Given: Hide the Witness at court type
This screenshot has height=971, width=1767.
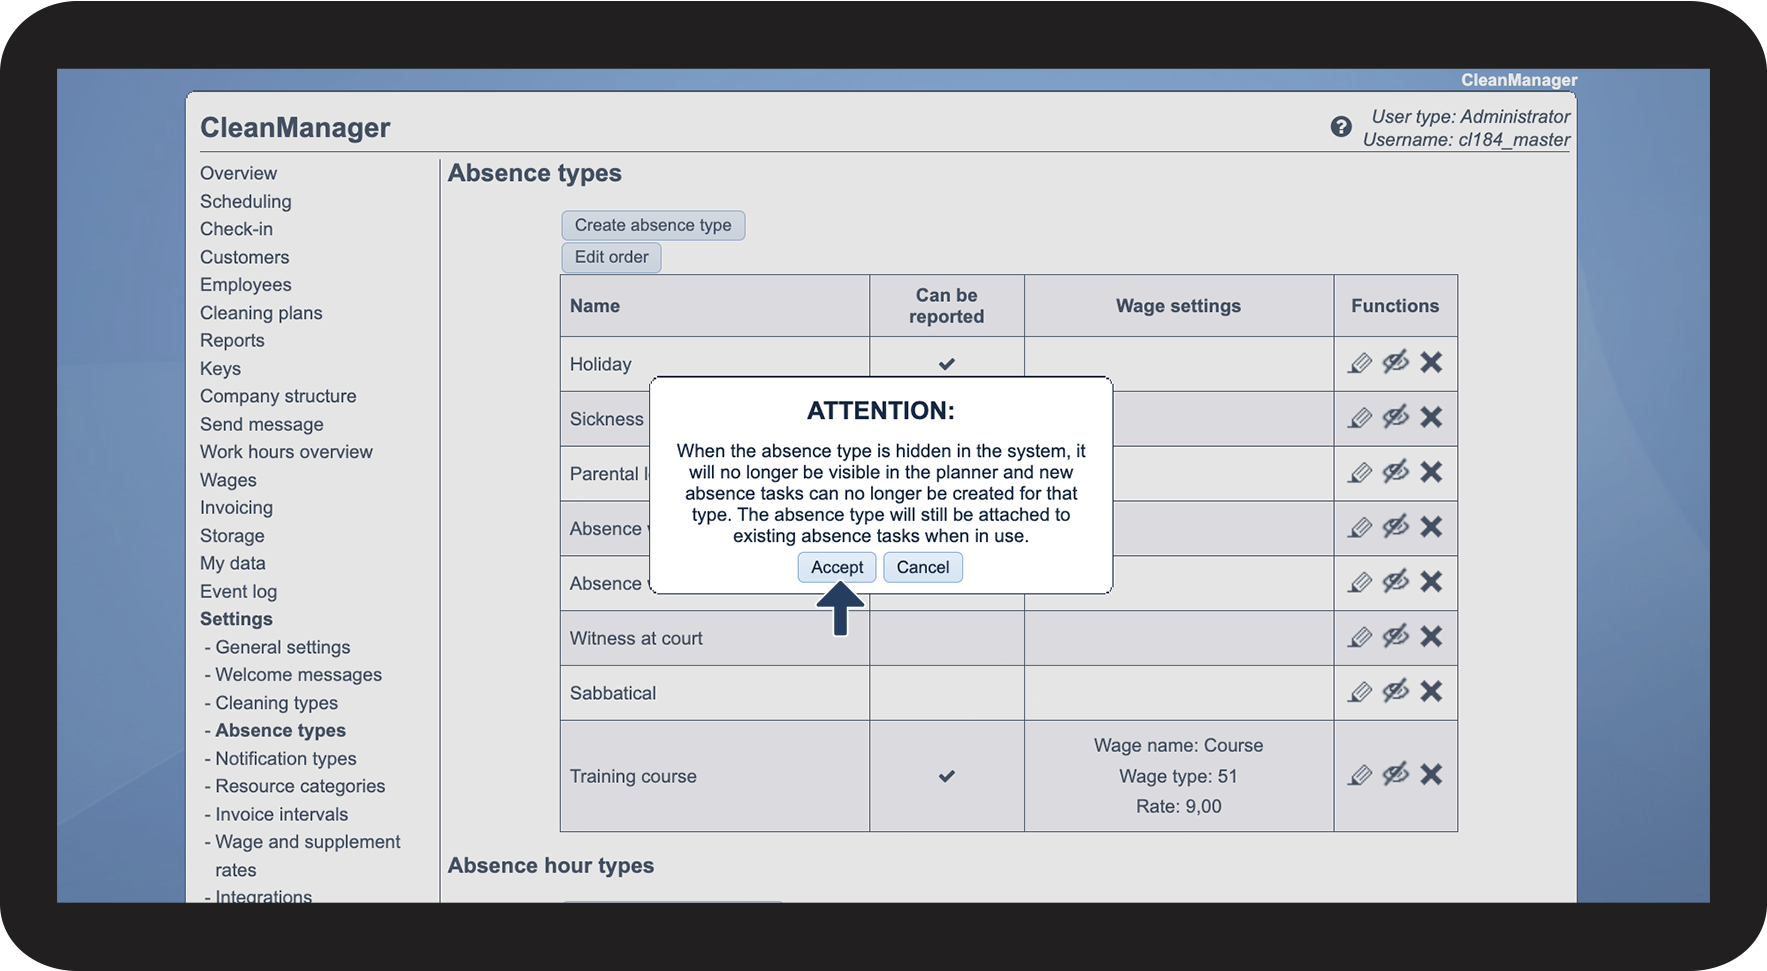Looking at the screenshot, I should pos(1396,636).
